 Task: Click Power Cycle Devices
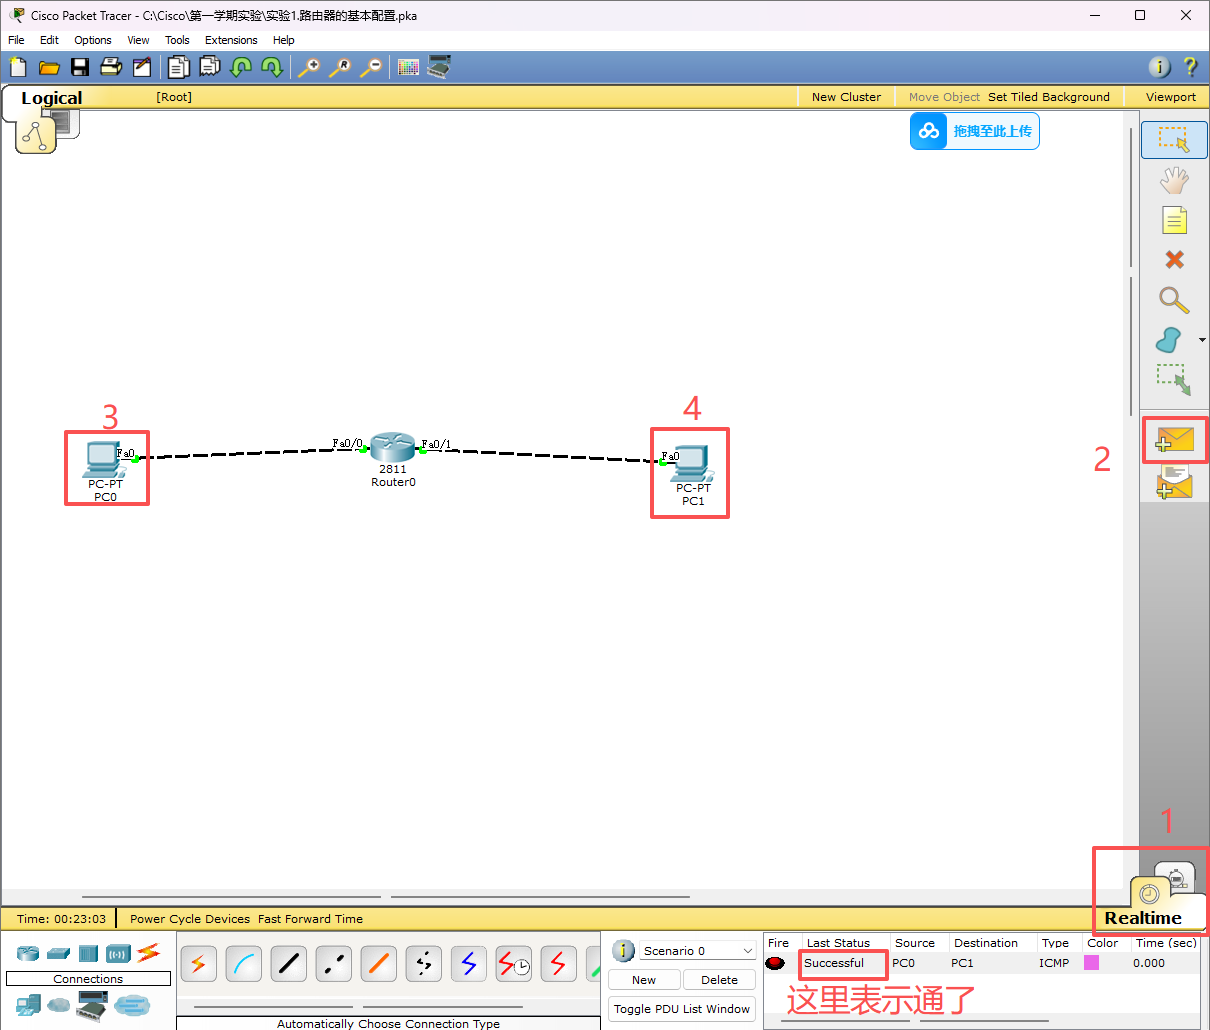coord(190,919)
